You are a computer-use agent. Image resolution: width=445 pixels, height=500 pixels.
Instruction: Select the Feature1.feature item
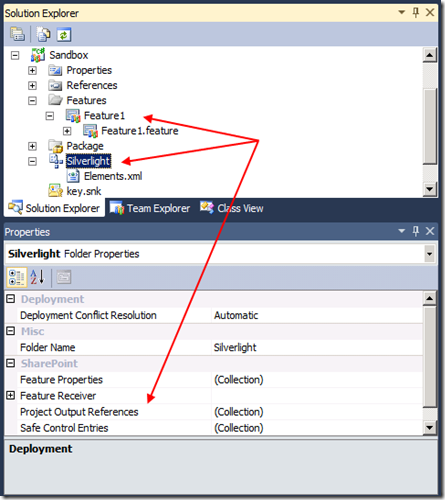pyautogui.click(x=139, y=131)
